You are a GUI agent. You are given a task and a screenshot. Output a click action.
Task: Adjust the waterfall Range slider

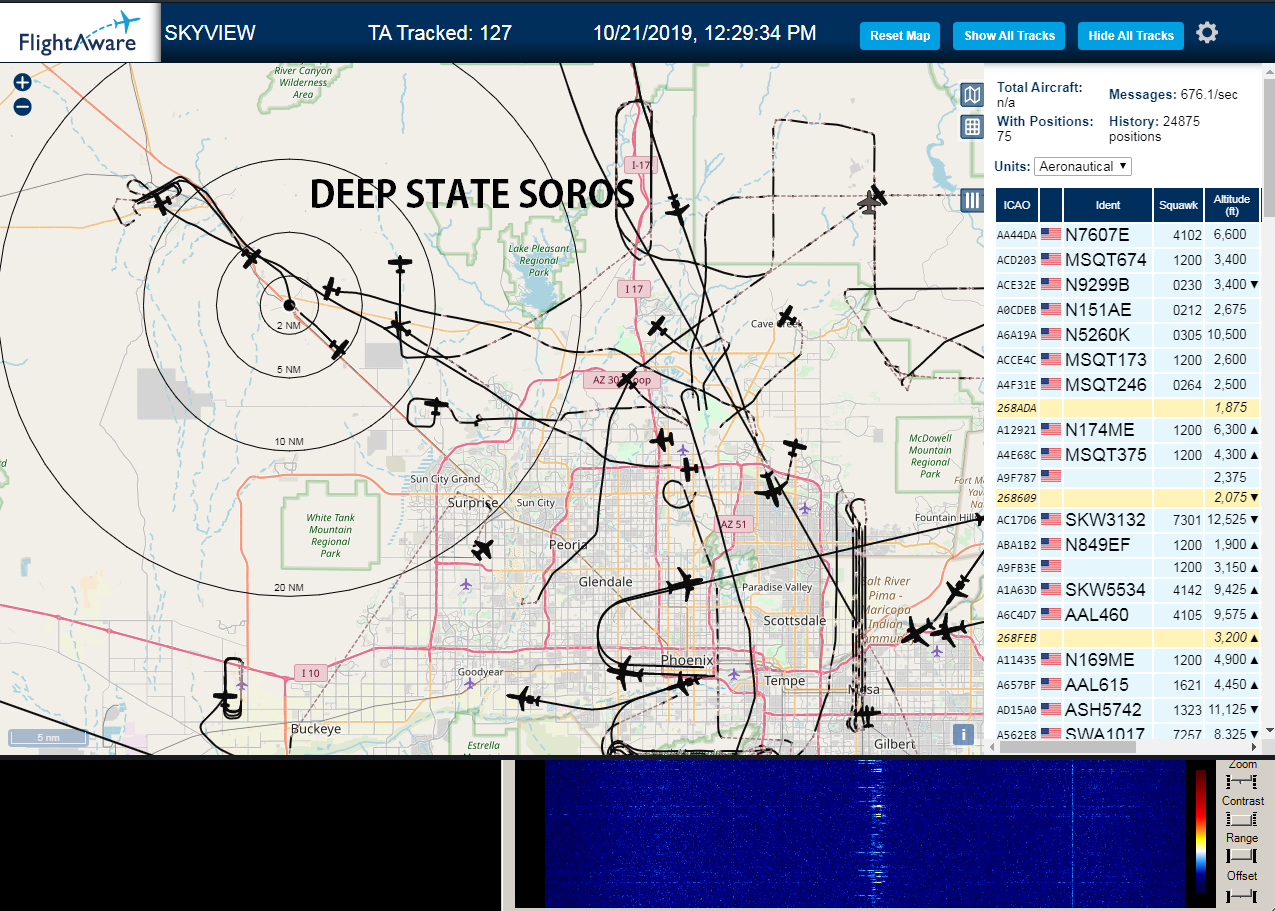point(1242,856)
